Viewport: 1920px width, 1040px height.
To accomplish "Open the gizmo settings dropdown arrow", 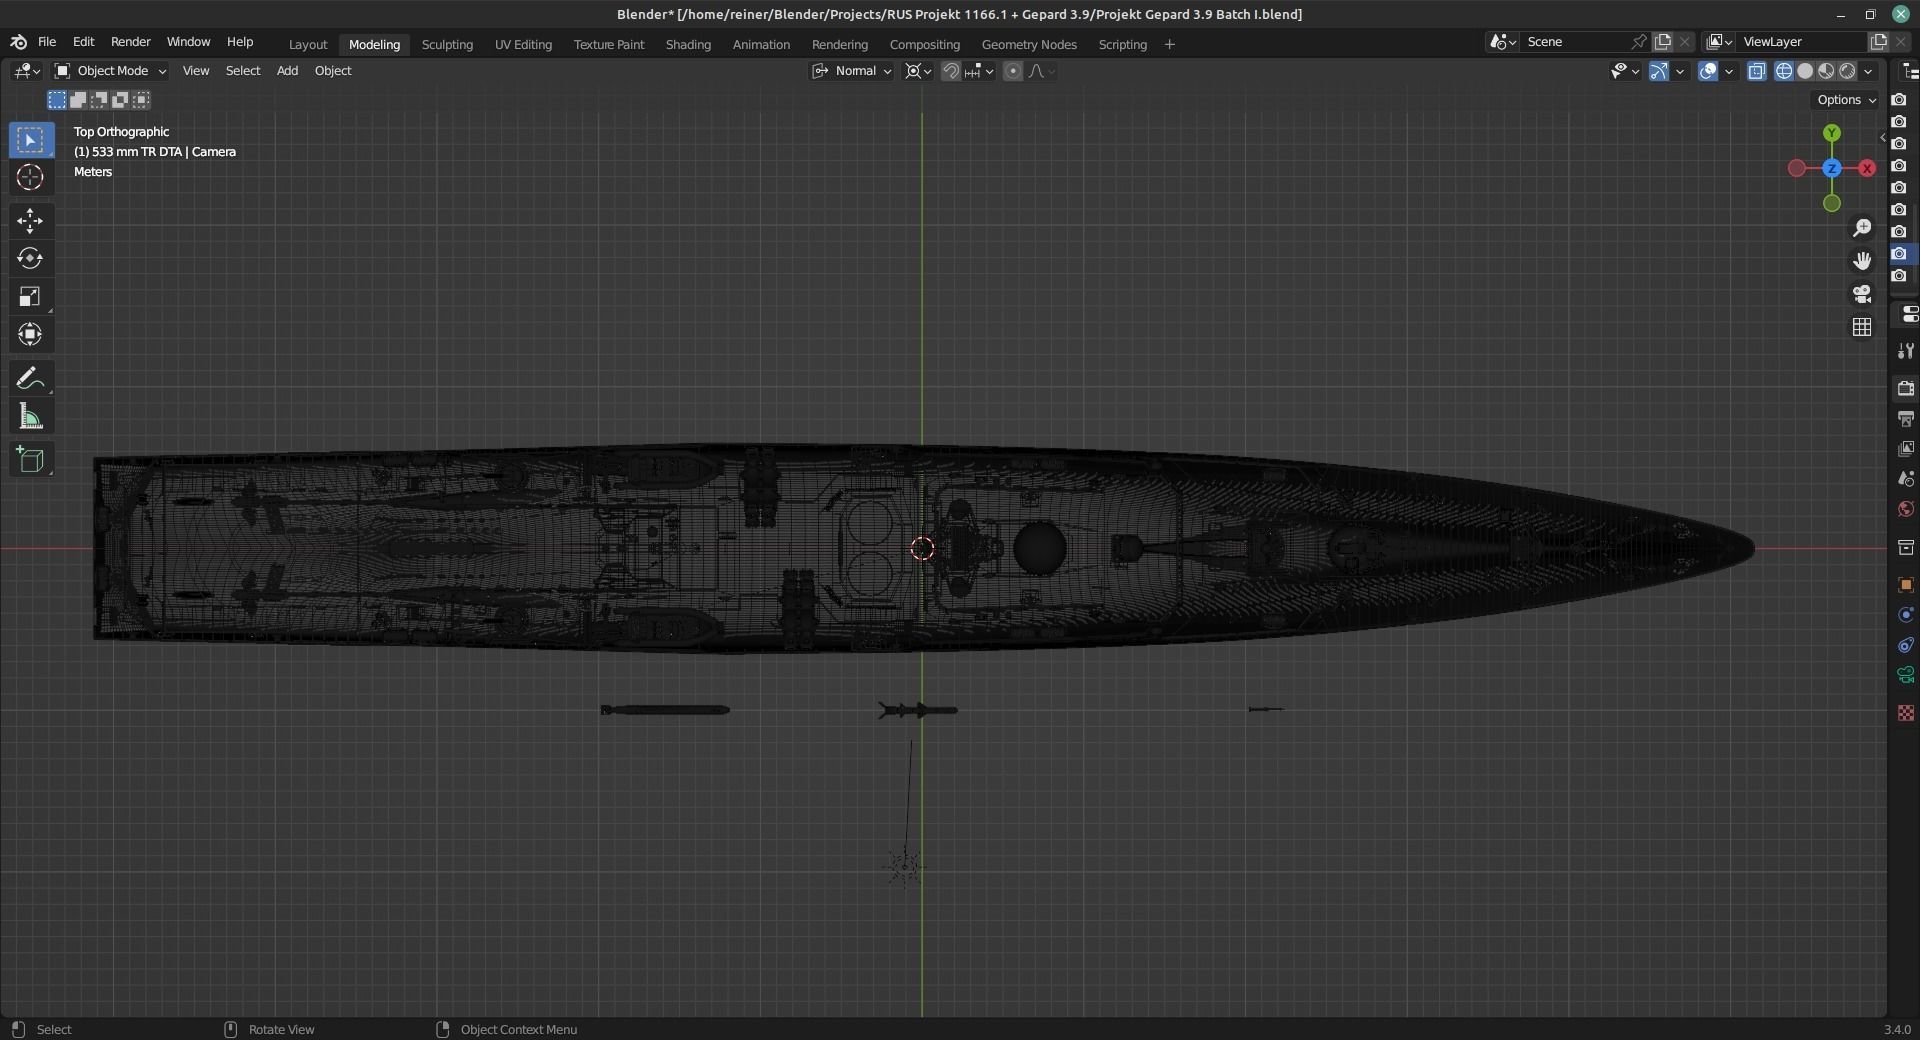I will coord(1680,71).
